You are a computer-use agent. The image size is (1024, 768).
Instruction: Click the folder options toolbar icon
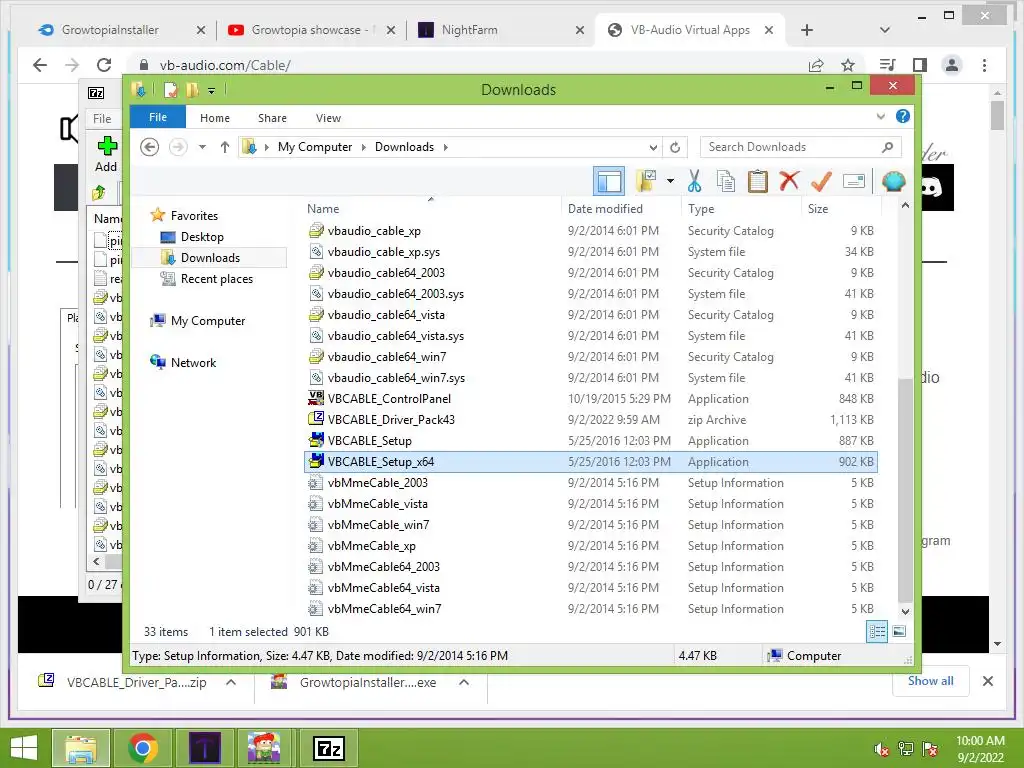pyautogui.click(x=646, y=181)
